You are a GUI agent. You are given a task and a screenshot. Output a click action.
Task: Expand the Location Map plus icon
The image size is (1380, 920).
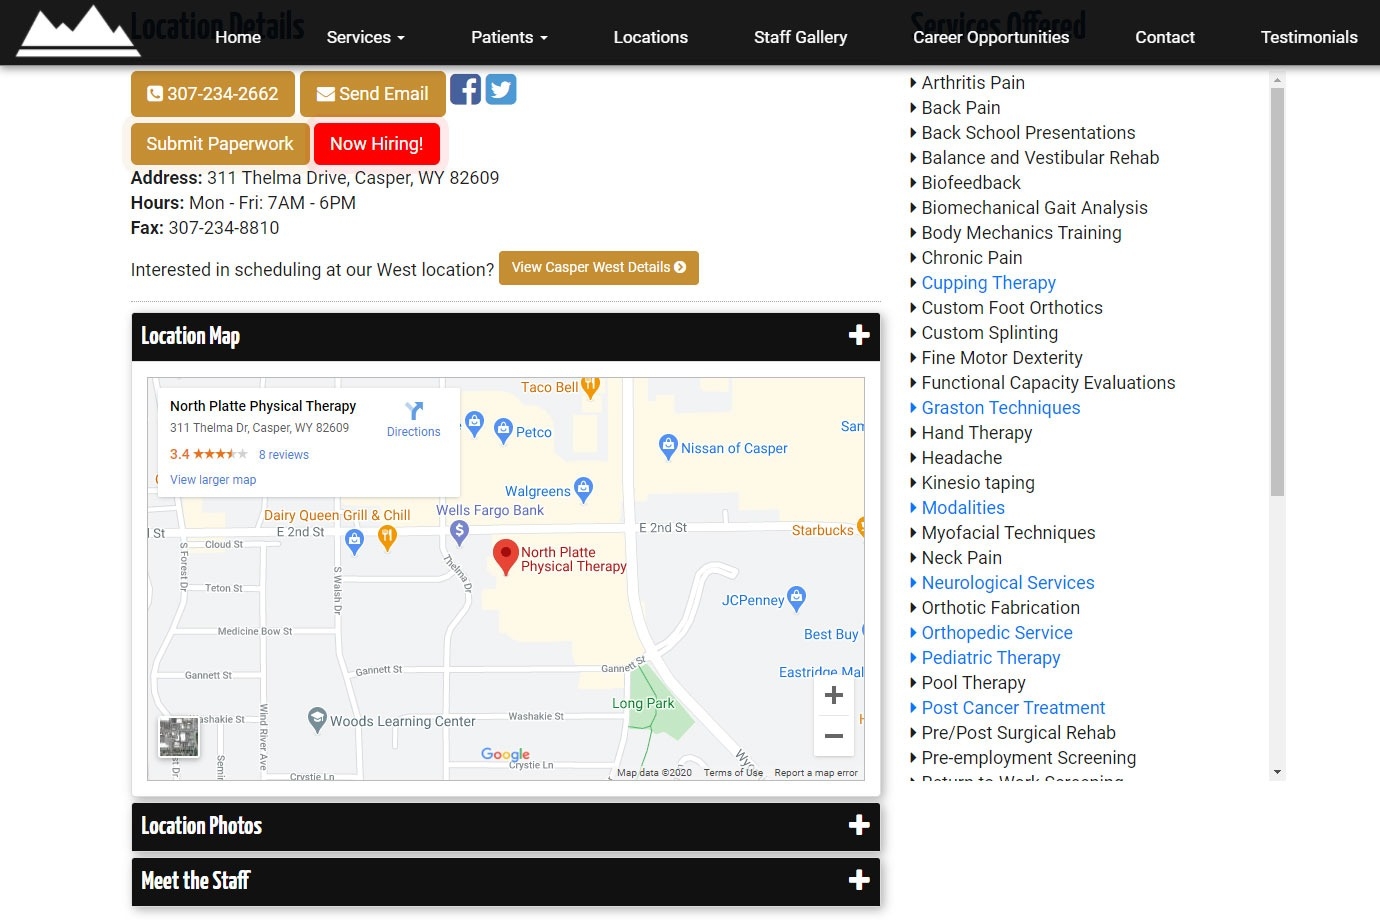point(859,335)
